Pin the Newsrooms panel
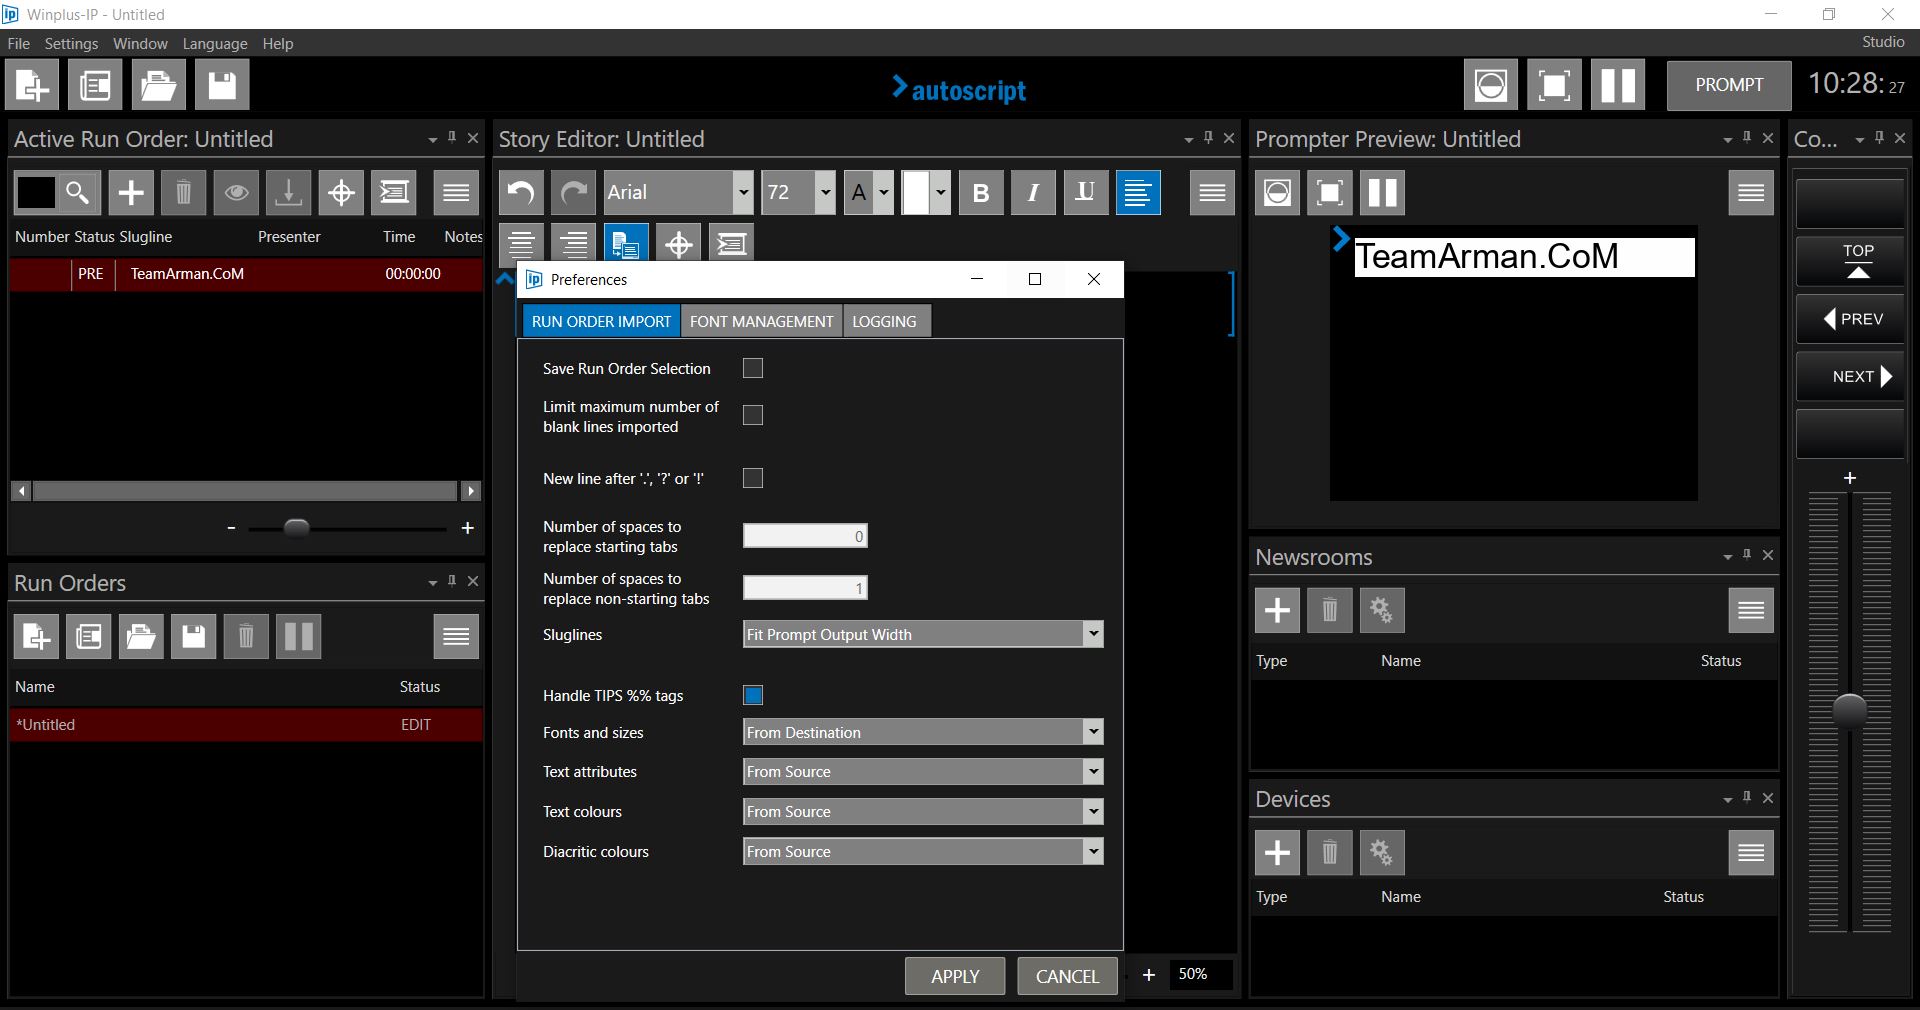 pos(1747,554)
